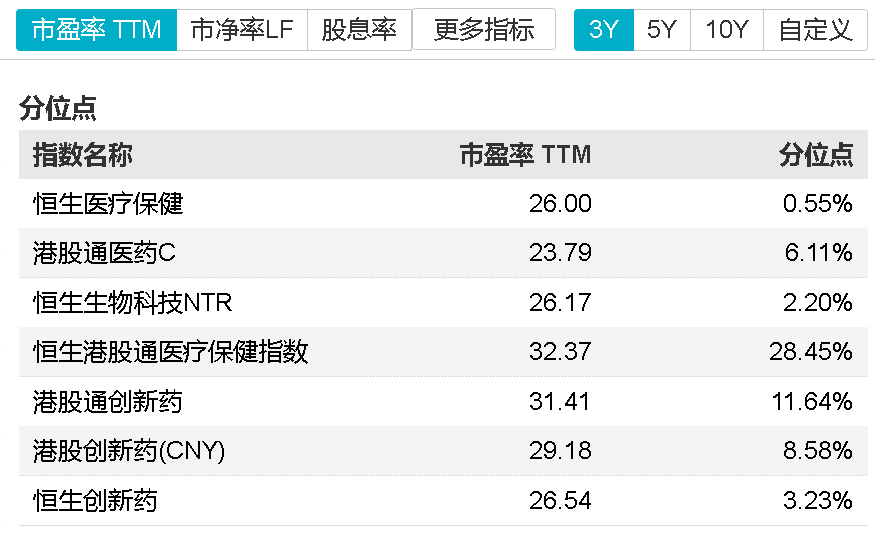The width and height of the screenshot is (875, 543).
Task: Select the 市盈率 TTM tab
Action: pyautogui.click(x=97, y=30)
